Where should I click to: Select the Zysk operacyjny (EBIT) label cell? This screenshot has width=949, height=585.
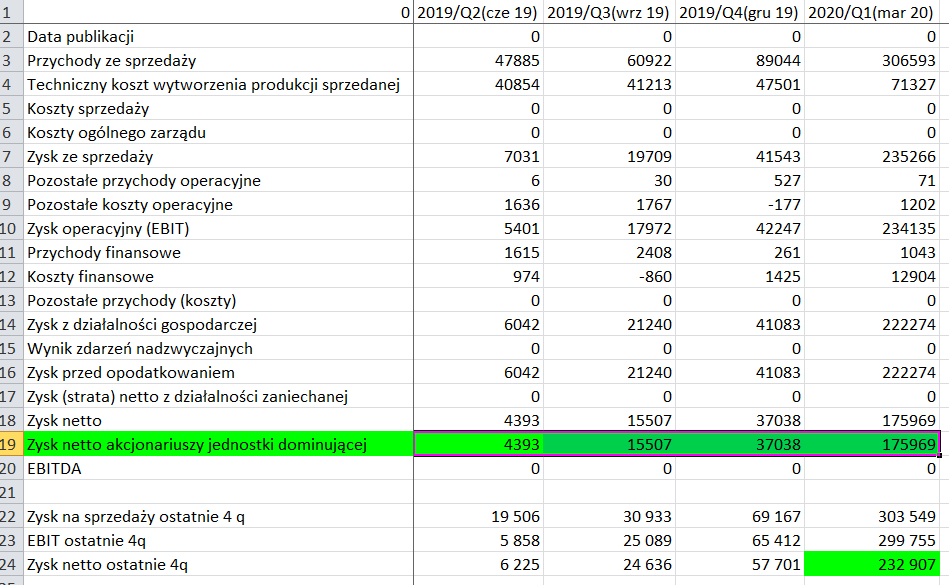(217, 229)
